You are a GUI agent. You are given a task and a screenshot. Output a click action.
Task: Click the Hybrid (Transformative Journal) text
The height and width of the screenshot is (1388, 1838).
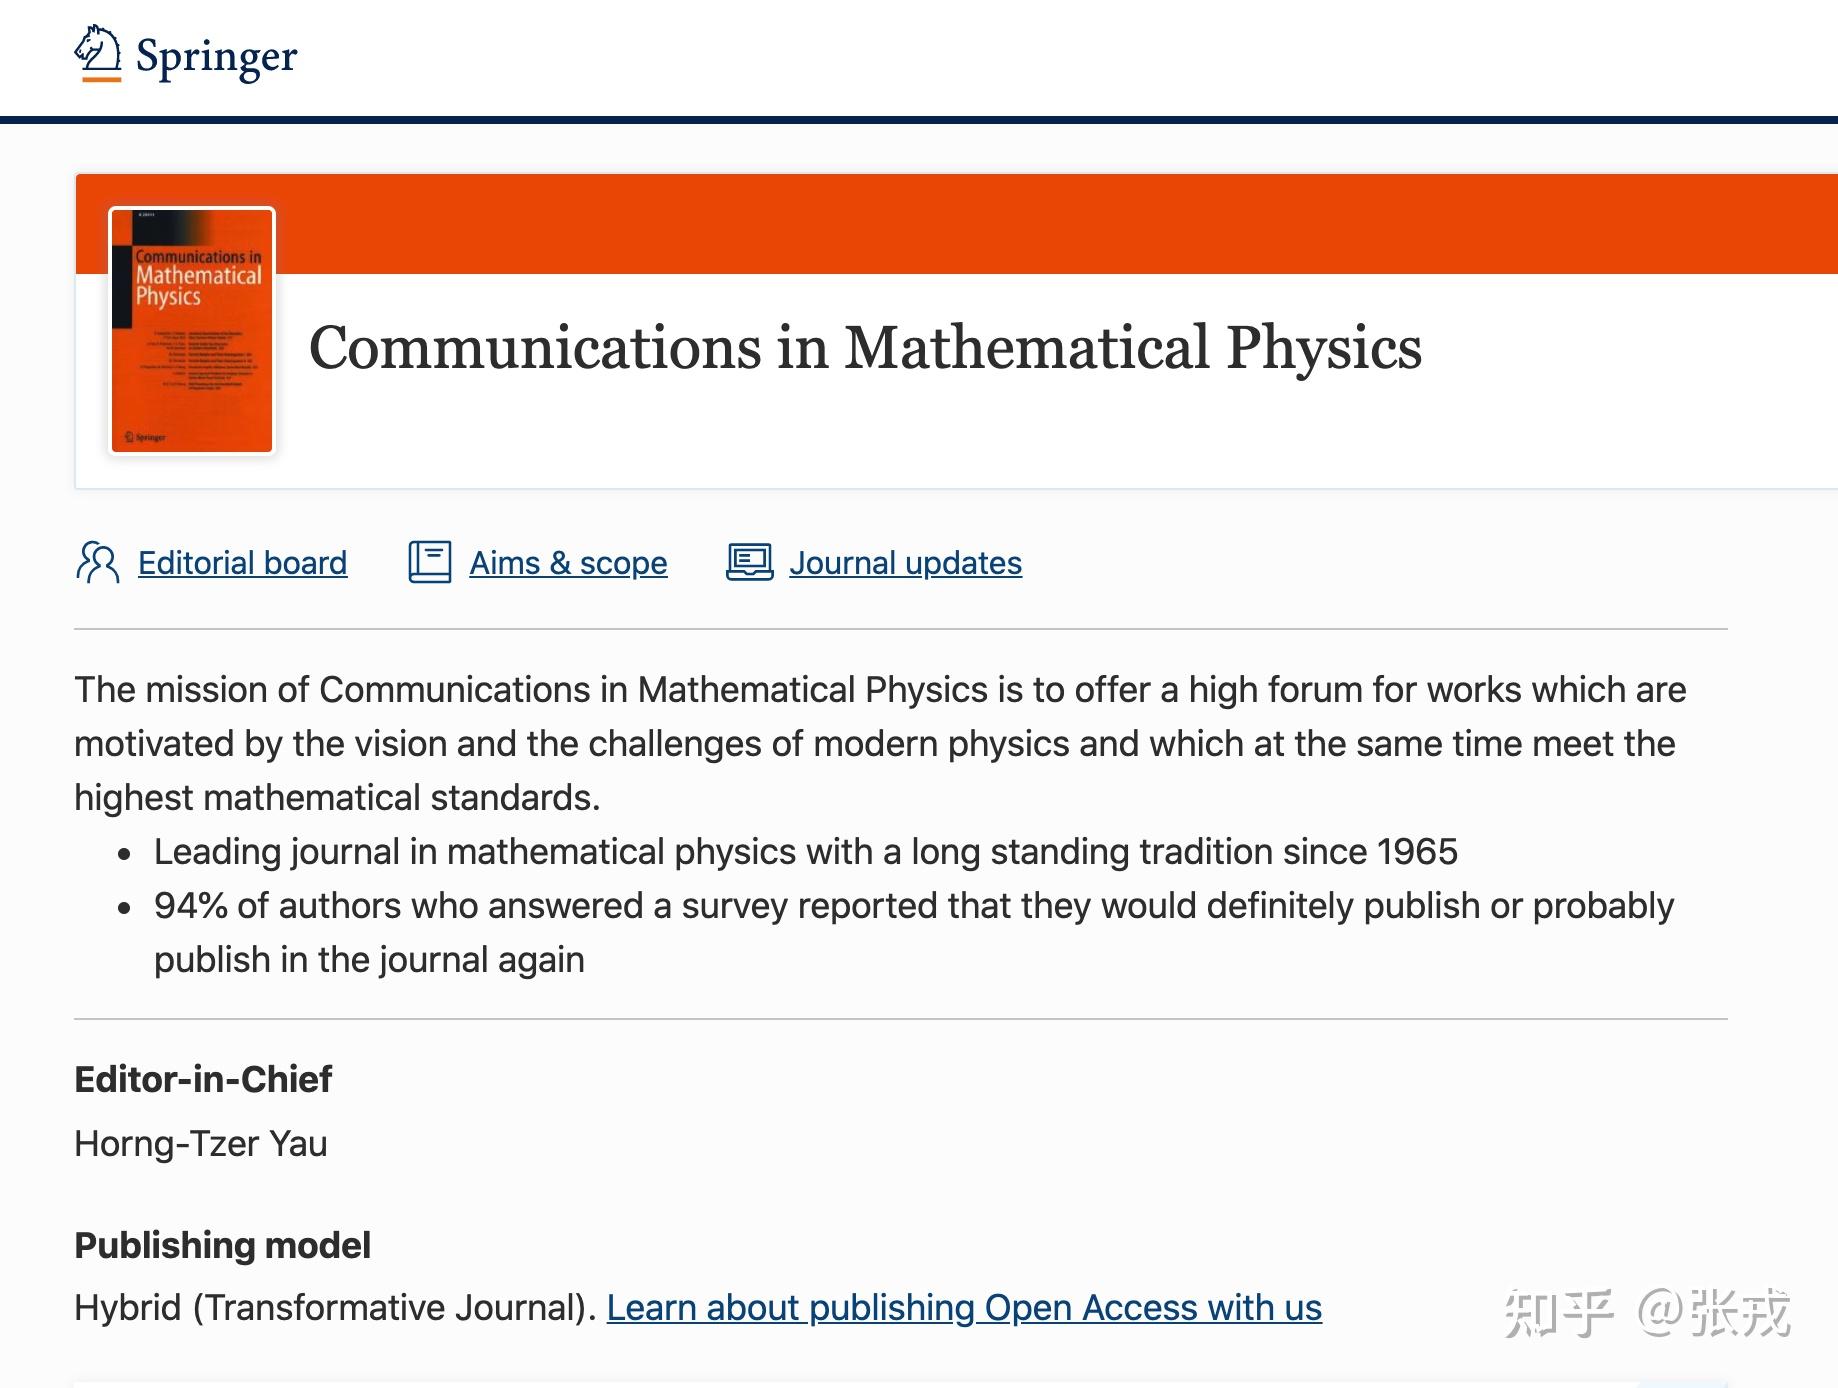(336, 1308)
